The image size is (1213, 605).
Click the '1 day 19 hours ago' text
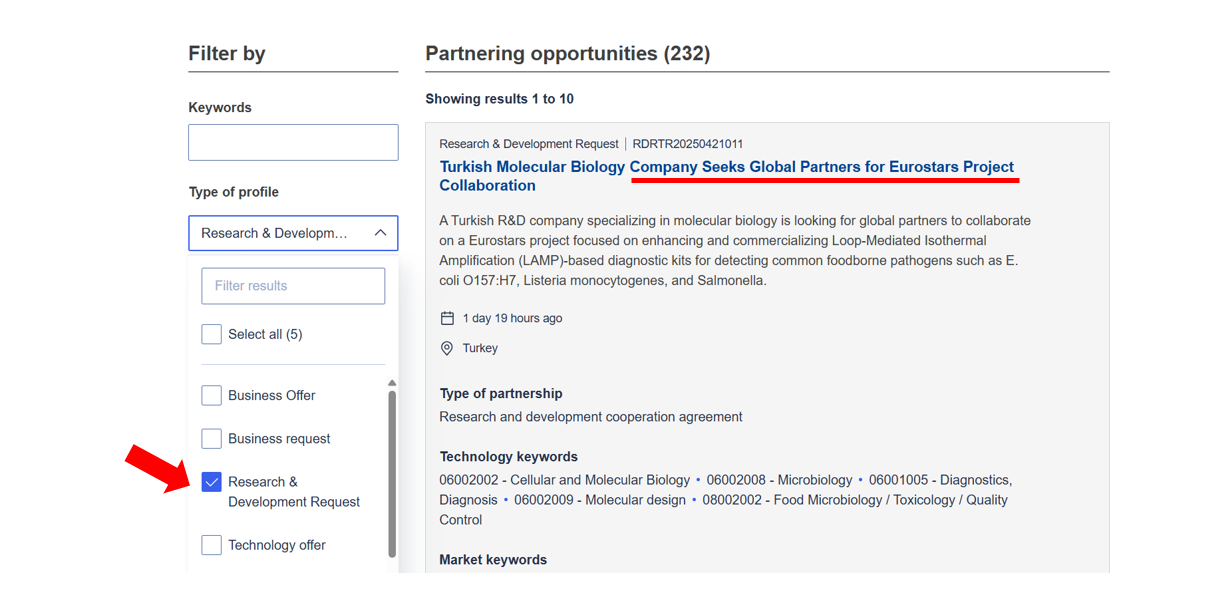[x=512, y=318]
